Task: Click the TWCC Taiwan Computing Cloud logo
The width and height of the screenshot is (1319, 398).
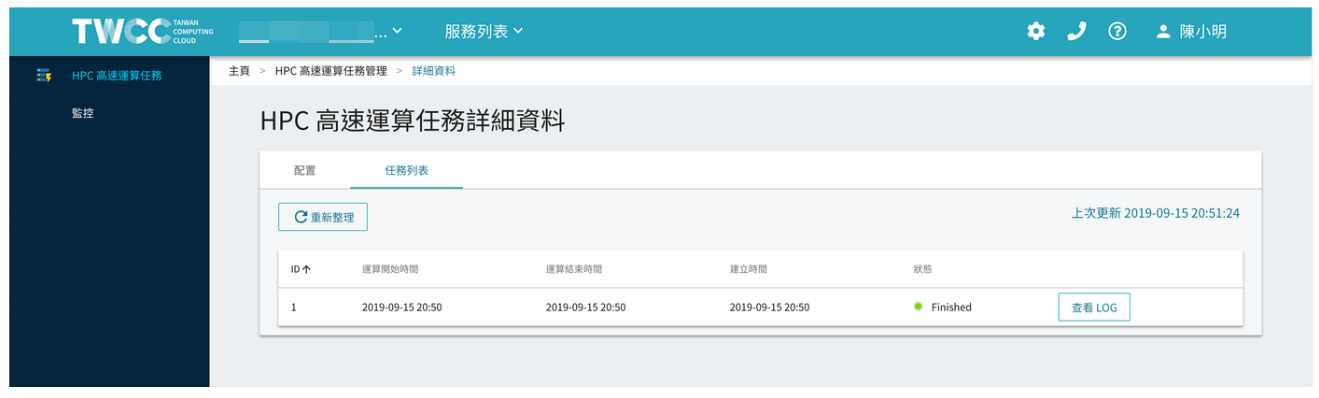Action: 142,31
